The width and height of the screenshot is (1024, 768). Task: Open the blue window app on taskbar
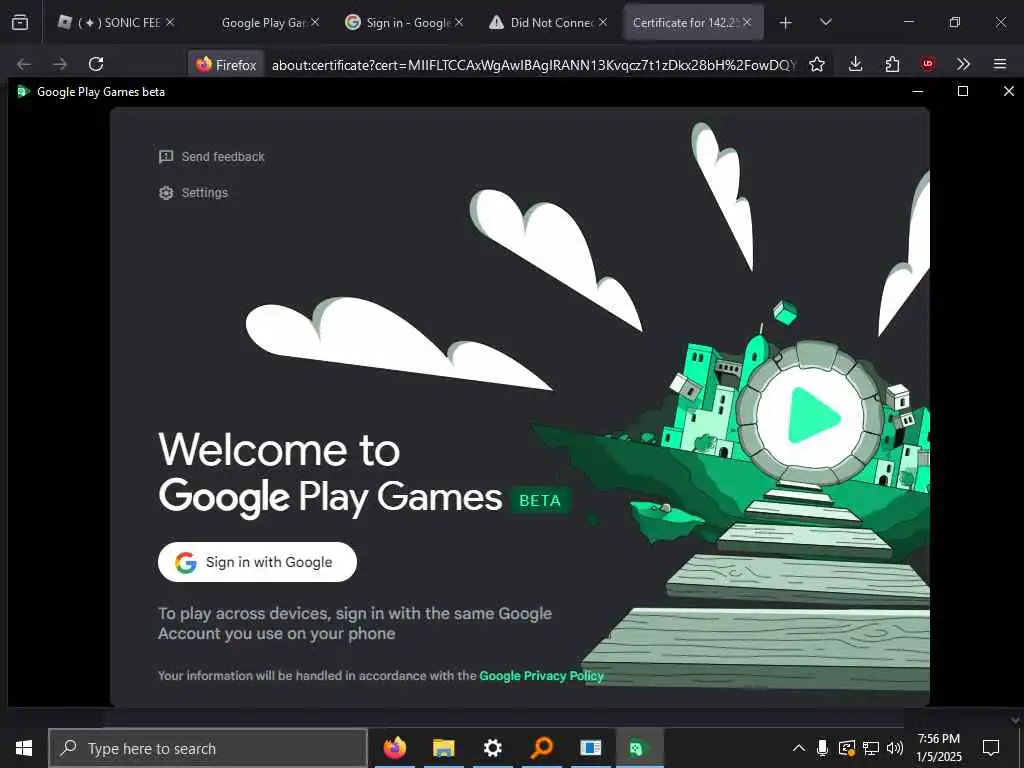point(590,748)
